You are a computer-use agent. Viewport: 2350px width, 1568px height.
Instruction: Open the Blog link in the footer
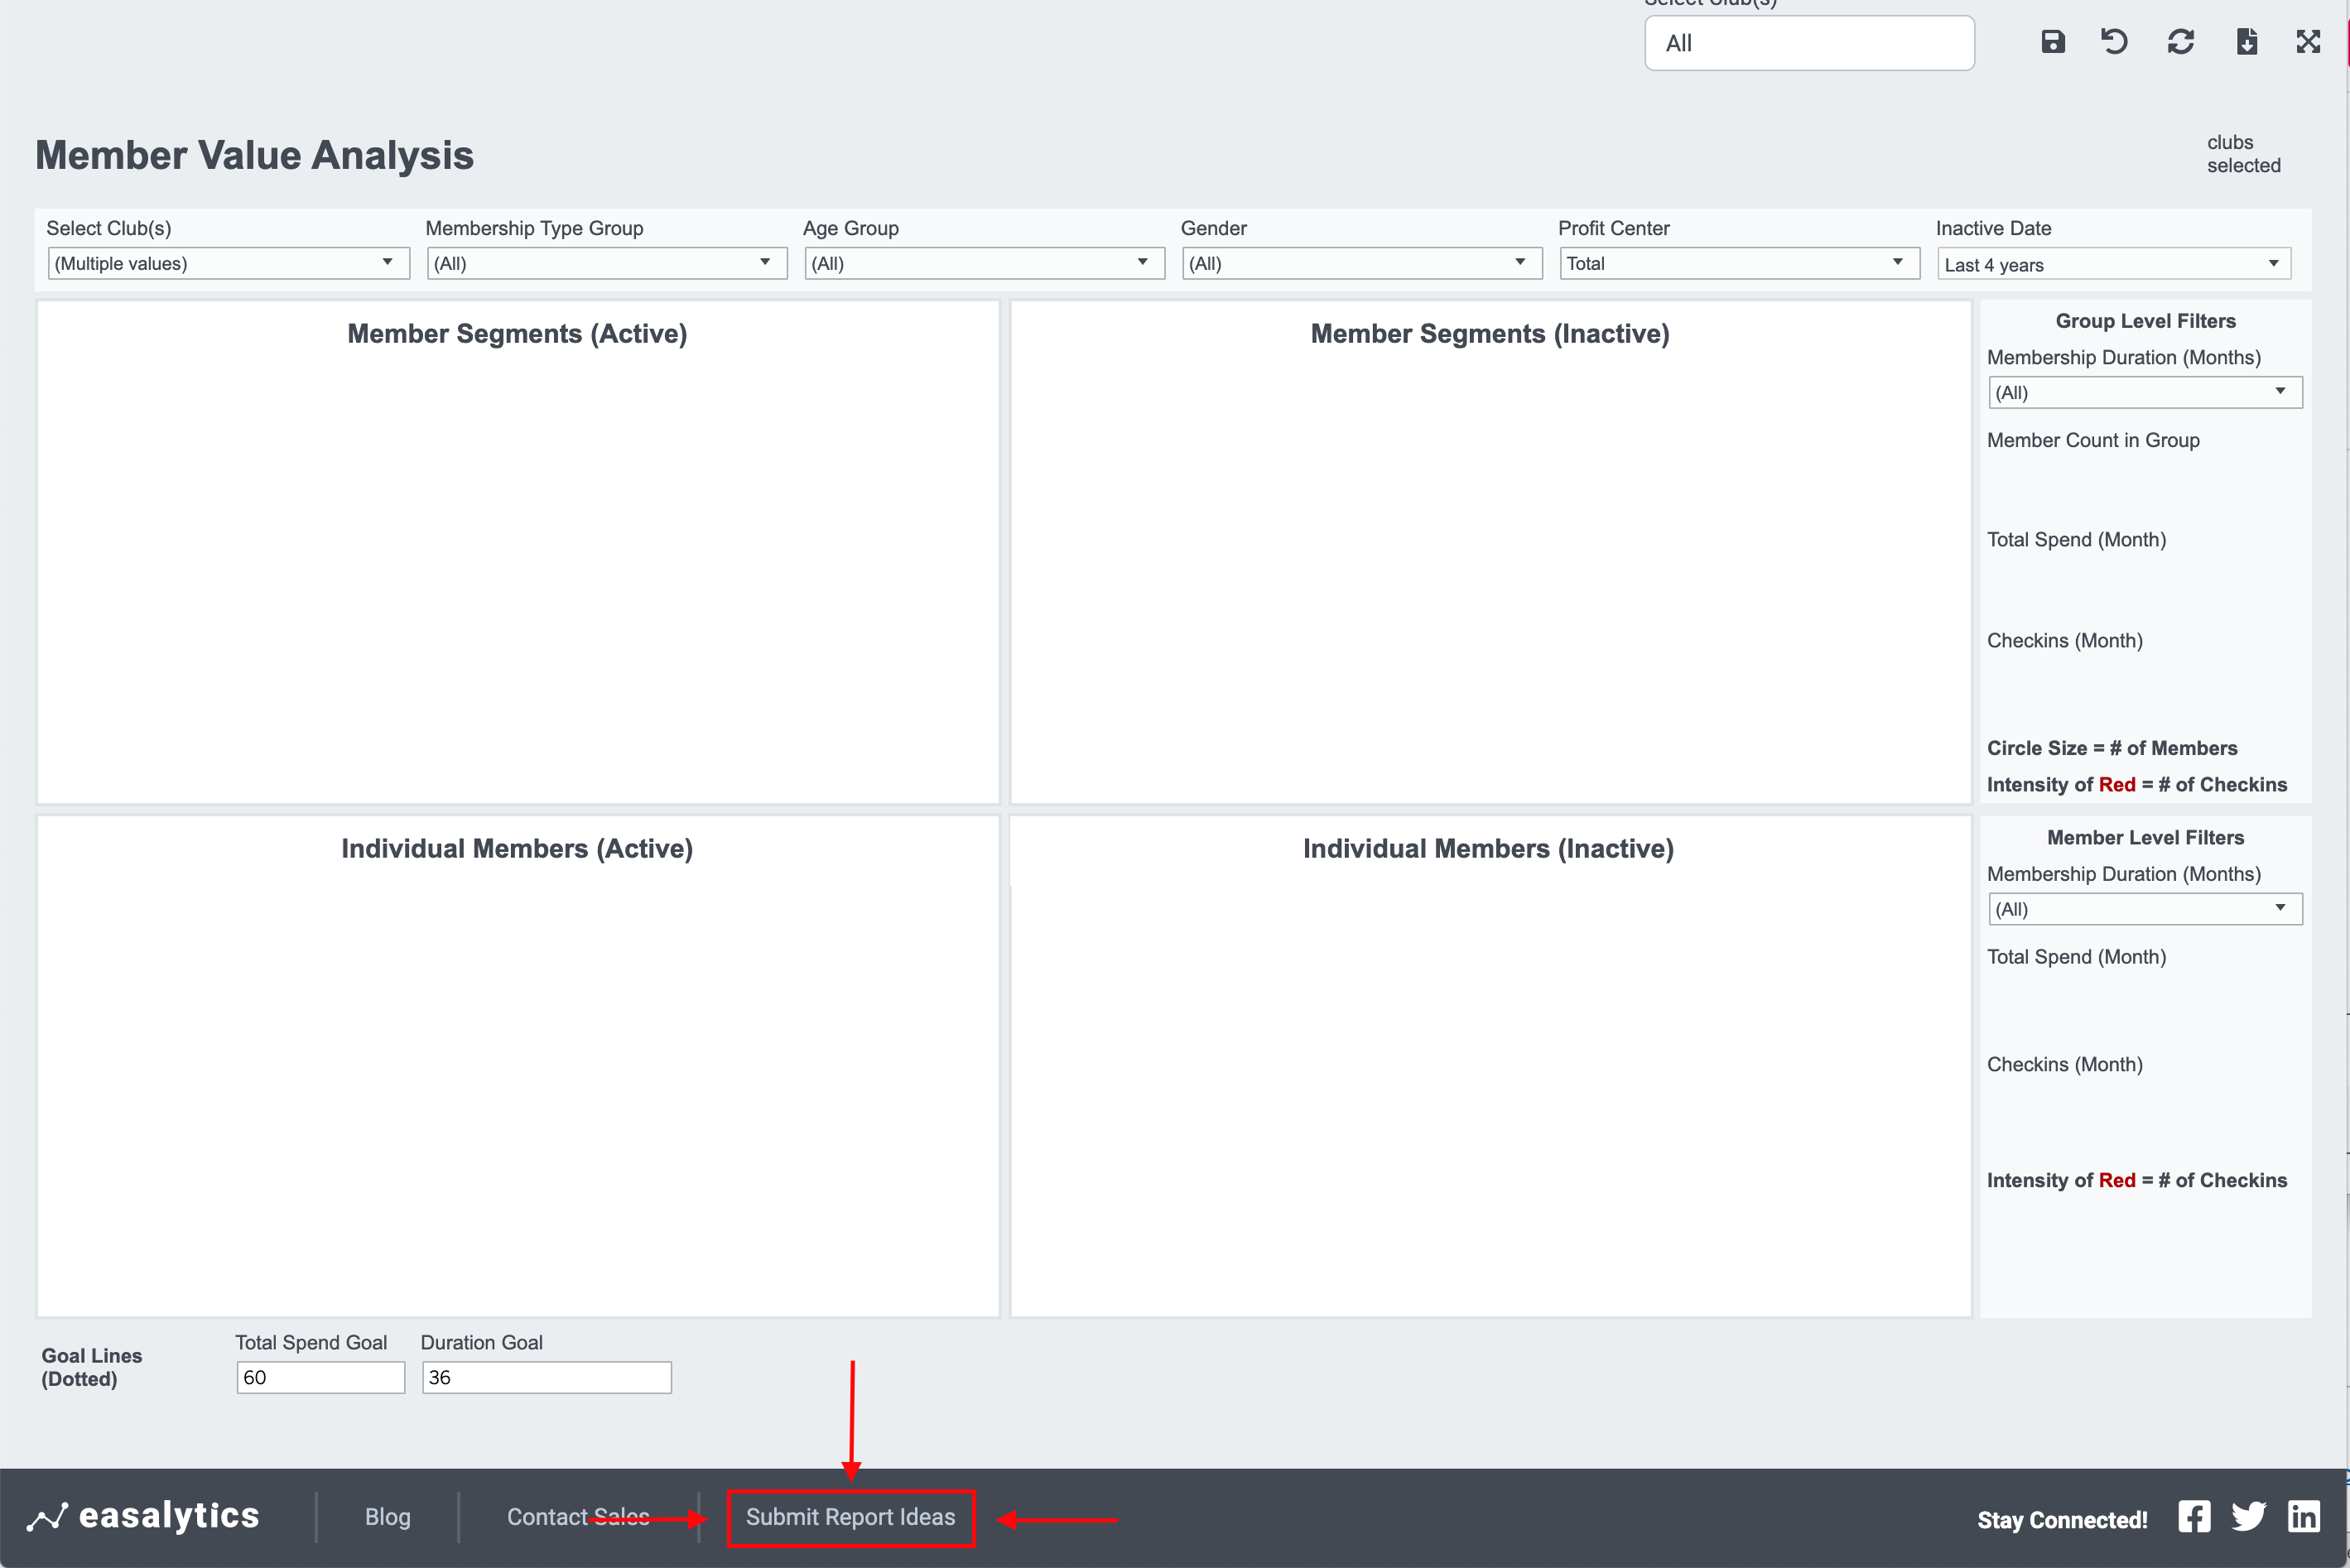point(387,1516)
